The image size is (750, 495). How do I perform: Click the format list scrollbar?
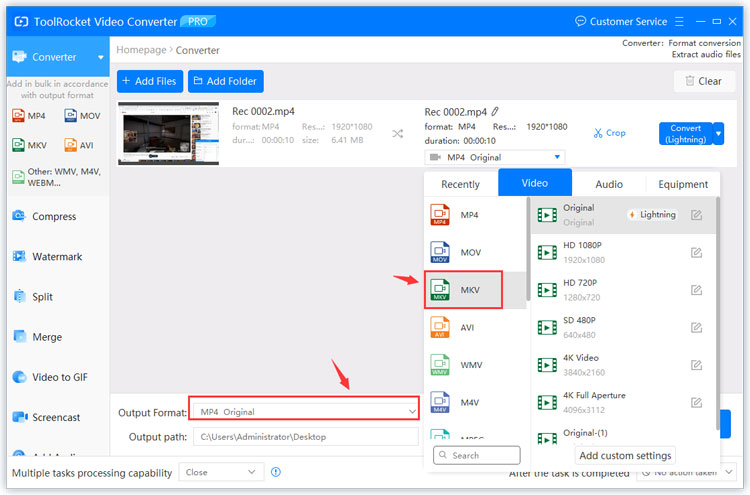click(528, 249)
